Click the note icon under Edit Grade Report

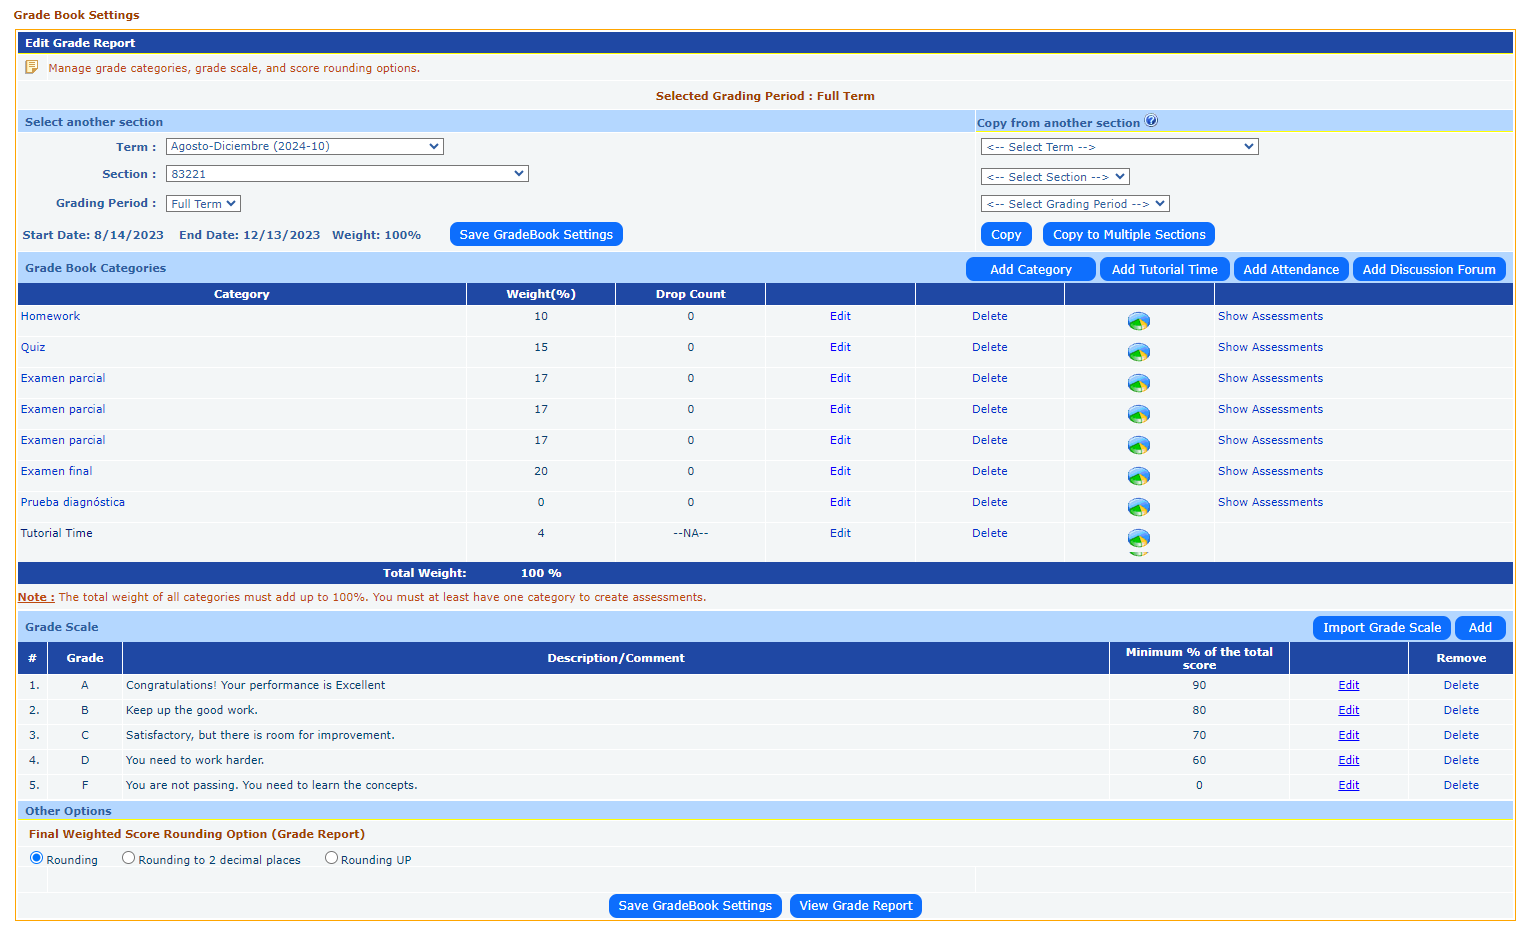(32, 67)
